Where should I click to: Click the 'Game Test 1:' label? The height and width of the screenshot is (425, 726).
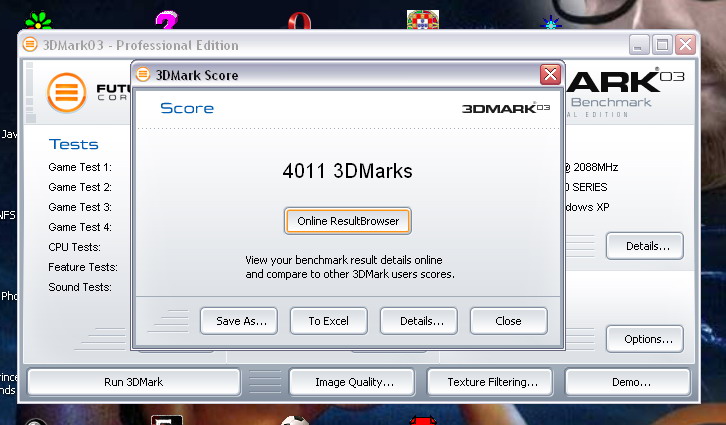click(x=80, y=167)
